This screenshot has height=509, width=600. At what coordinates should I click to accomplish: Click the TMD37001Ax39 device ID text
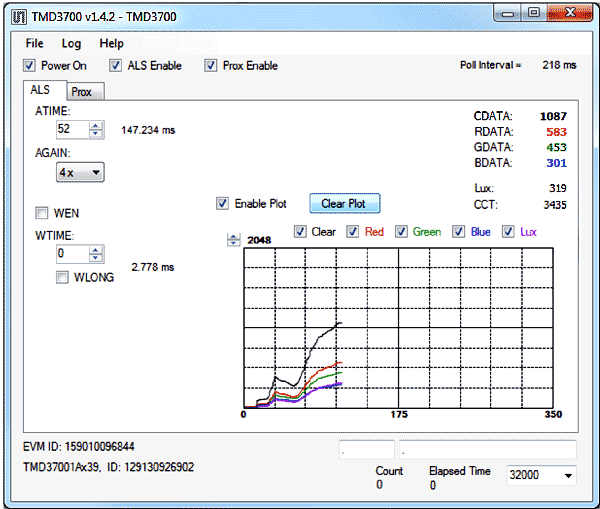click(108, 467)
